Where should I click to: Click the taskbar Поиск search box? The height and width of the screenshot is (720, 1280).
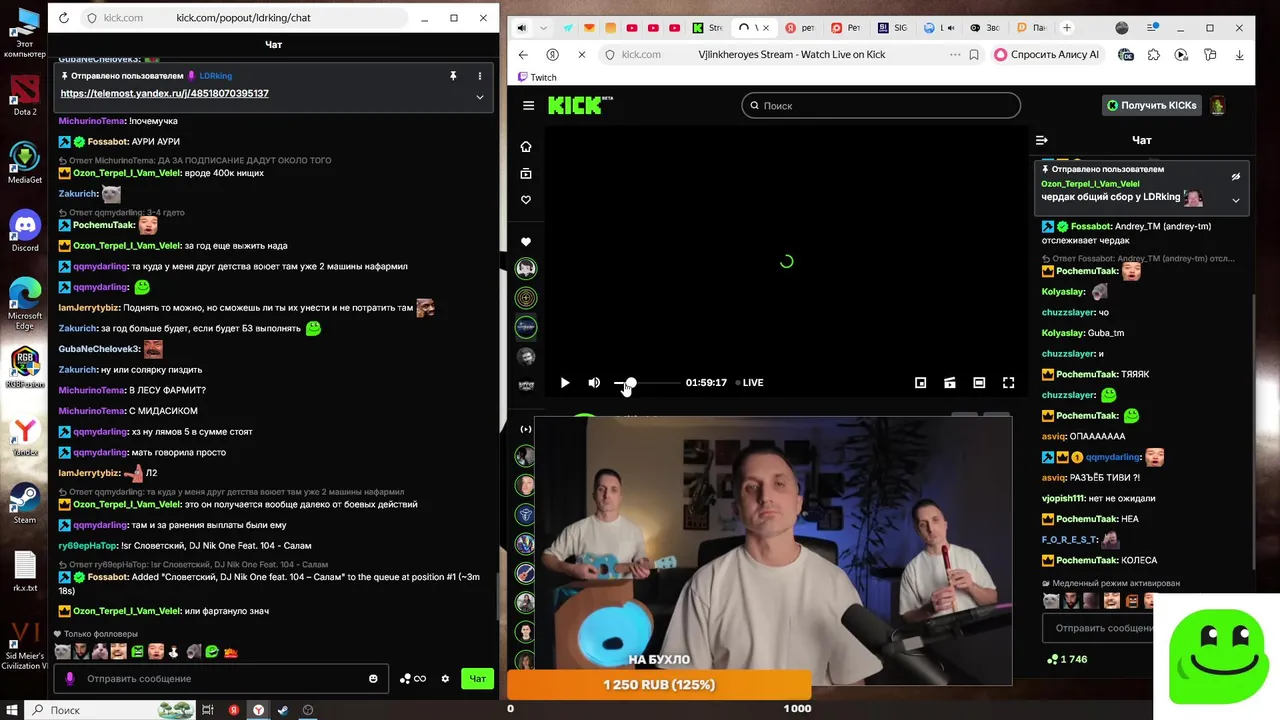point(113,710)
